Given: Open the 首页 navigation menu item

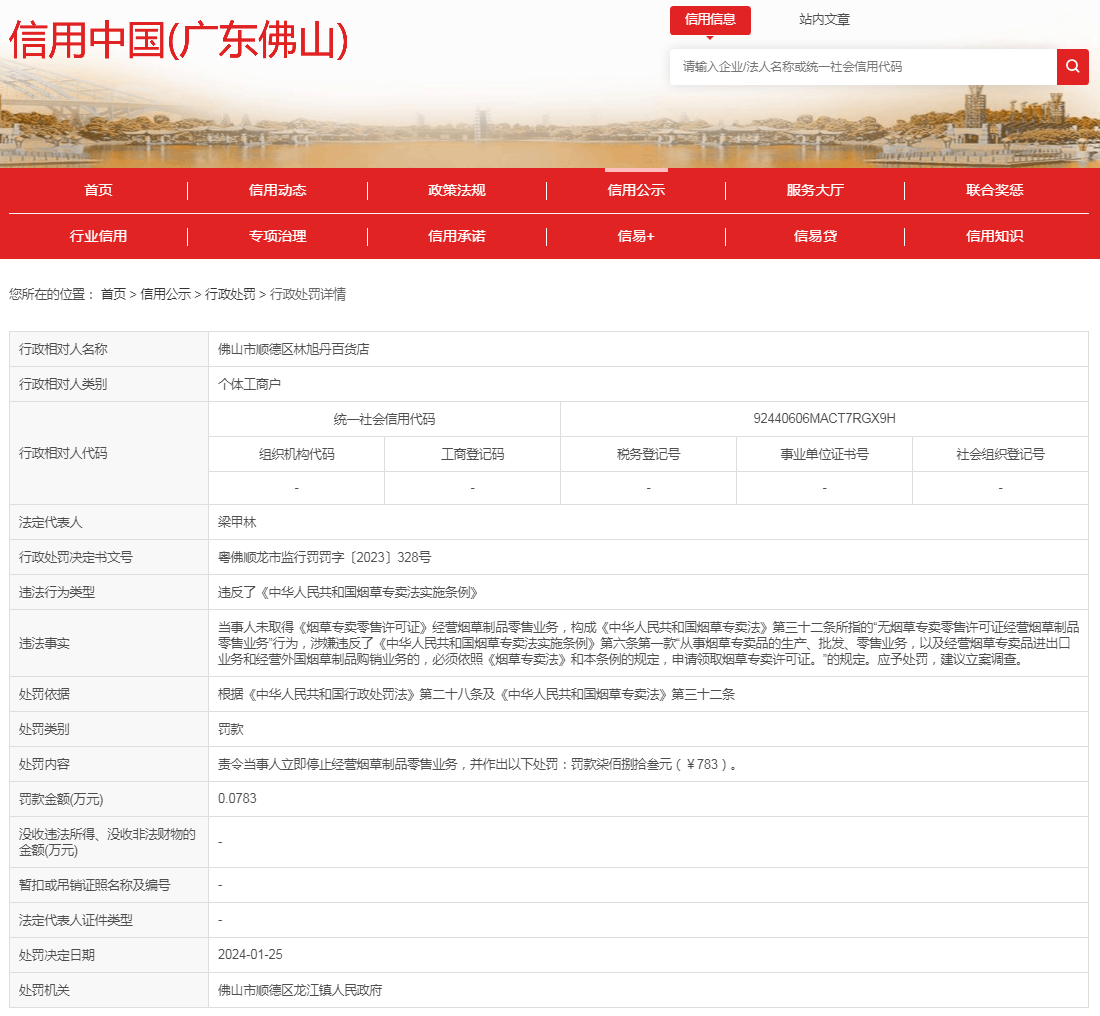Looking at the screenshot, I should pos(98,190).
